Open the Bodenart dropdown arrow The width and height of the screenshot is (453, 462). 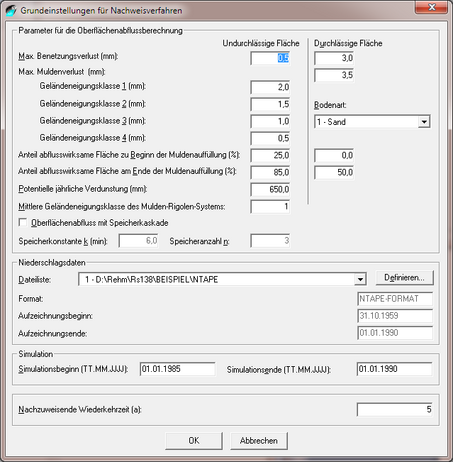pyautogui.click(x=424, y=122)
